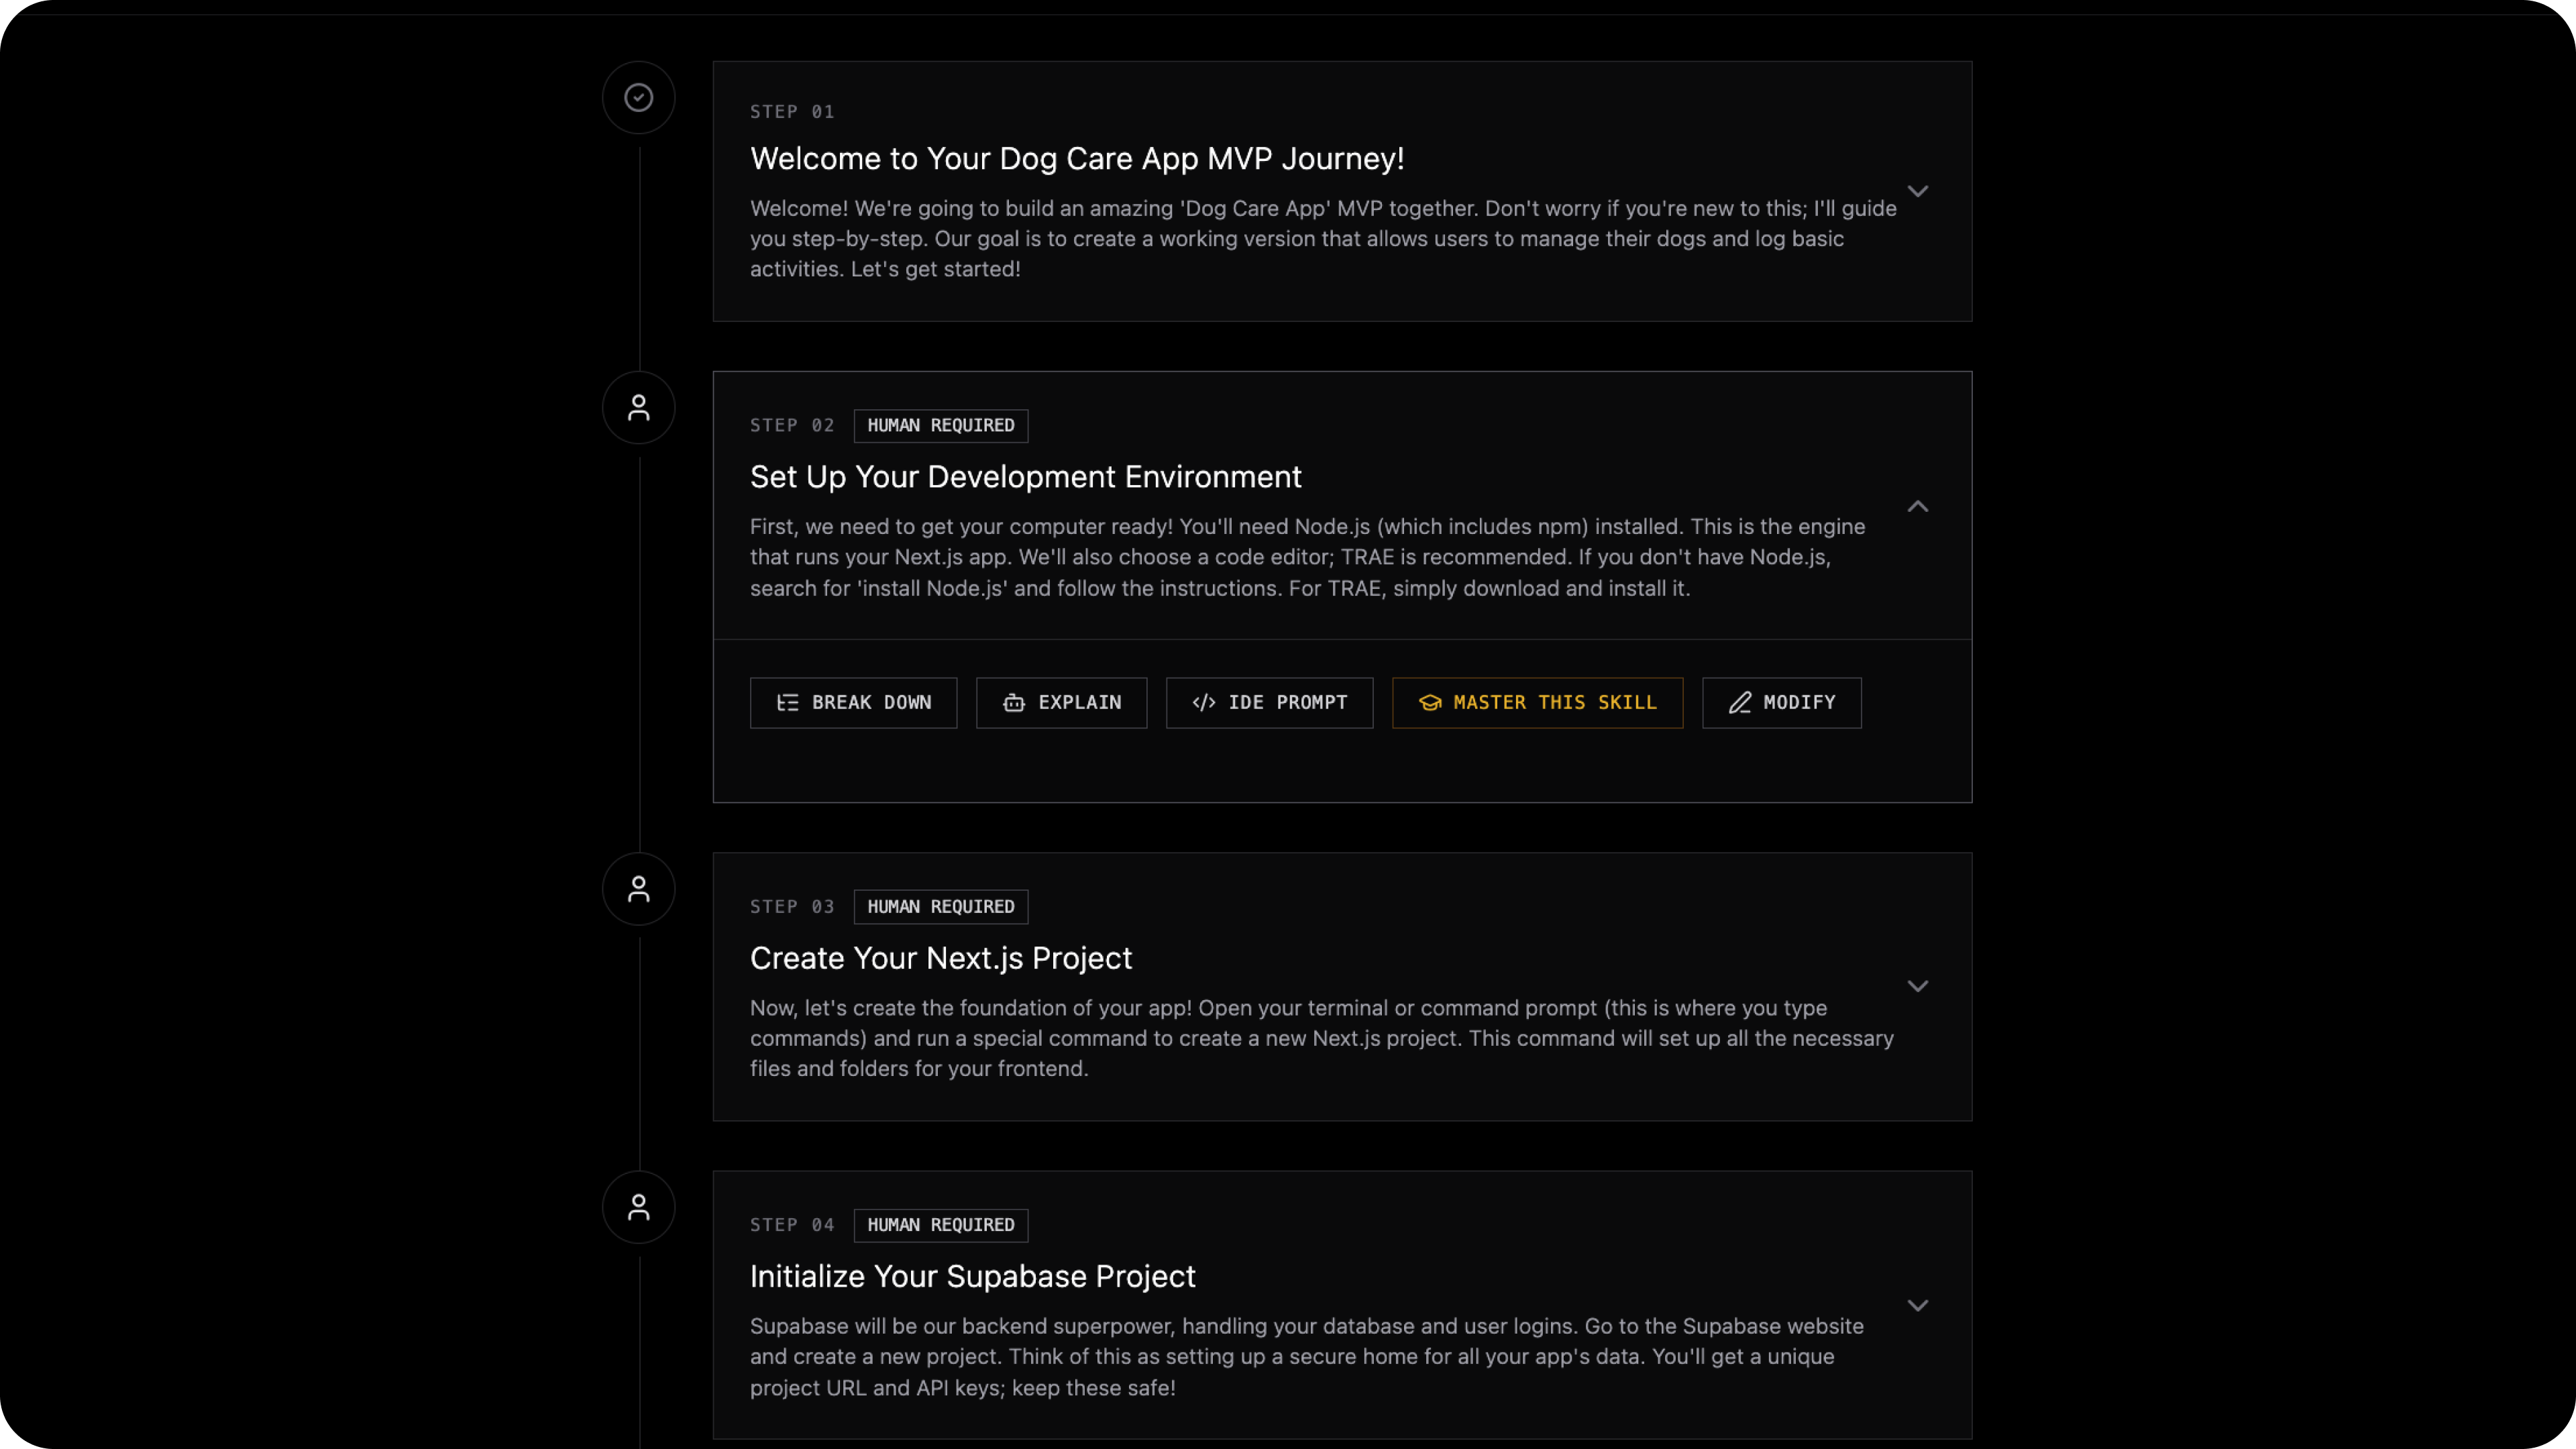This screenshot has height=1449, width=2576.
Task: Open the IDE Prompt button
Action: pyautogui.click(x=1269, y=703)
